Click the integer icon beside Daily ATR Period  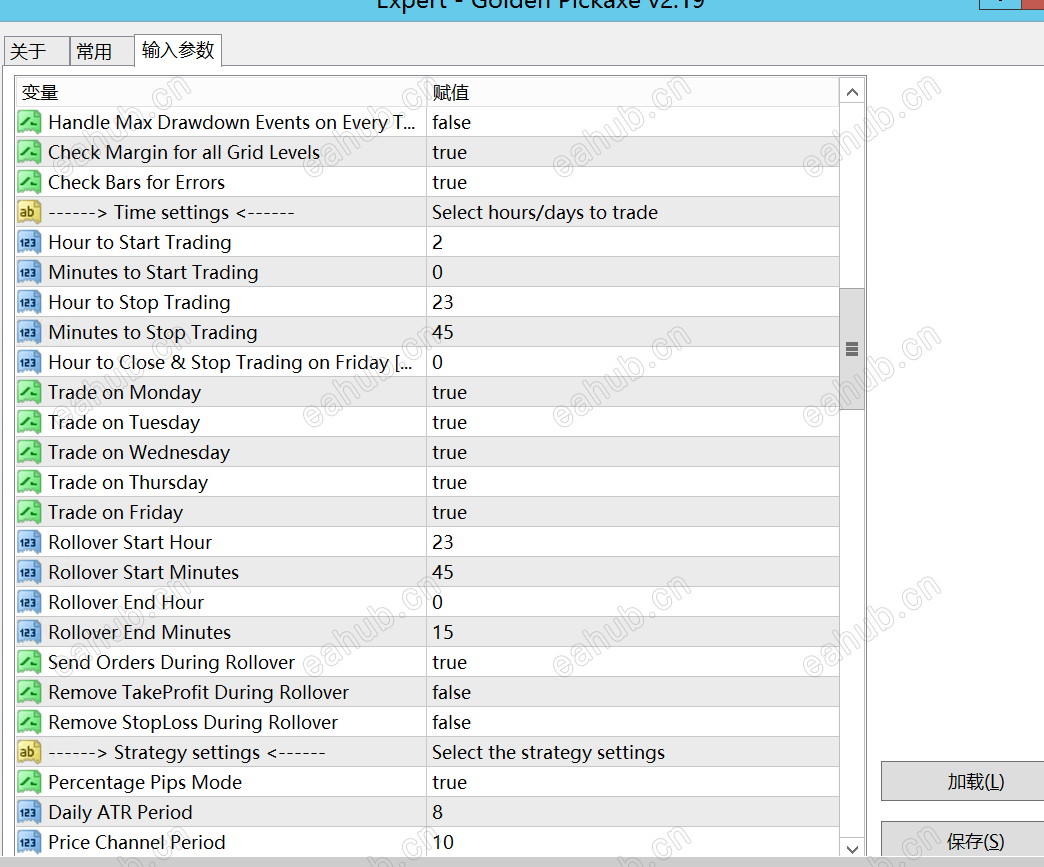click(29, 812)
